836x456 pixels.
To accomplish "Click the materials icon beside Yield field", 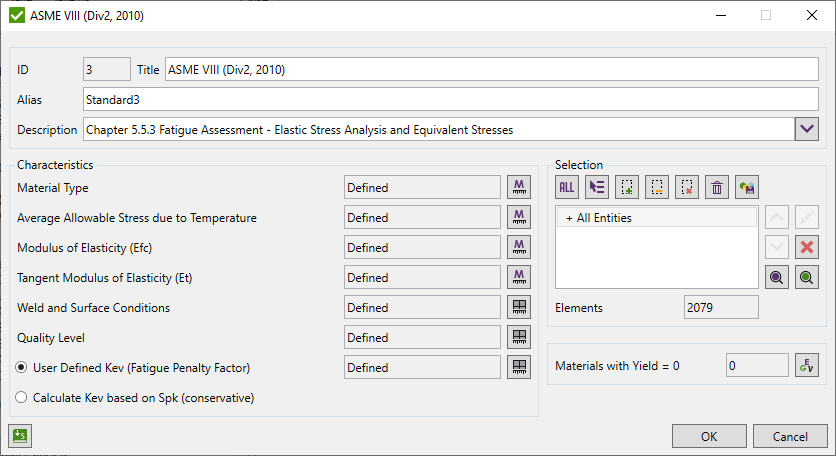I will point(807,366).
